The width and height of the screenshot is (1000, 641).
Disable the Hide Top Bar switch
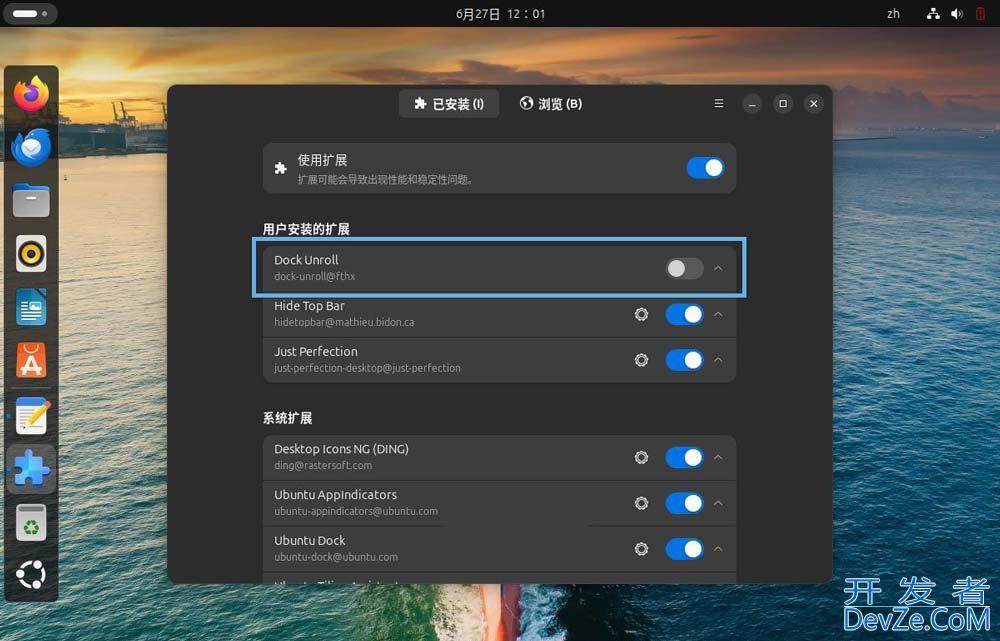(684, 314)
